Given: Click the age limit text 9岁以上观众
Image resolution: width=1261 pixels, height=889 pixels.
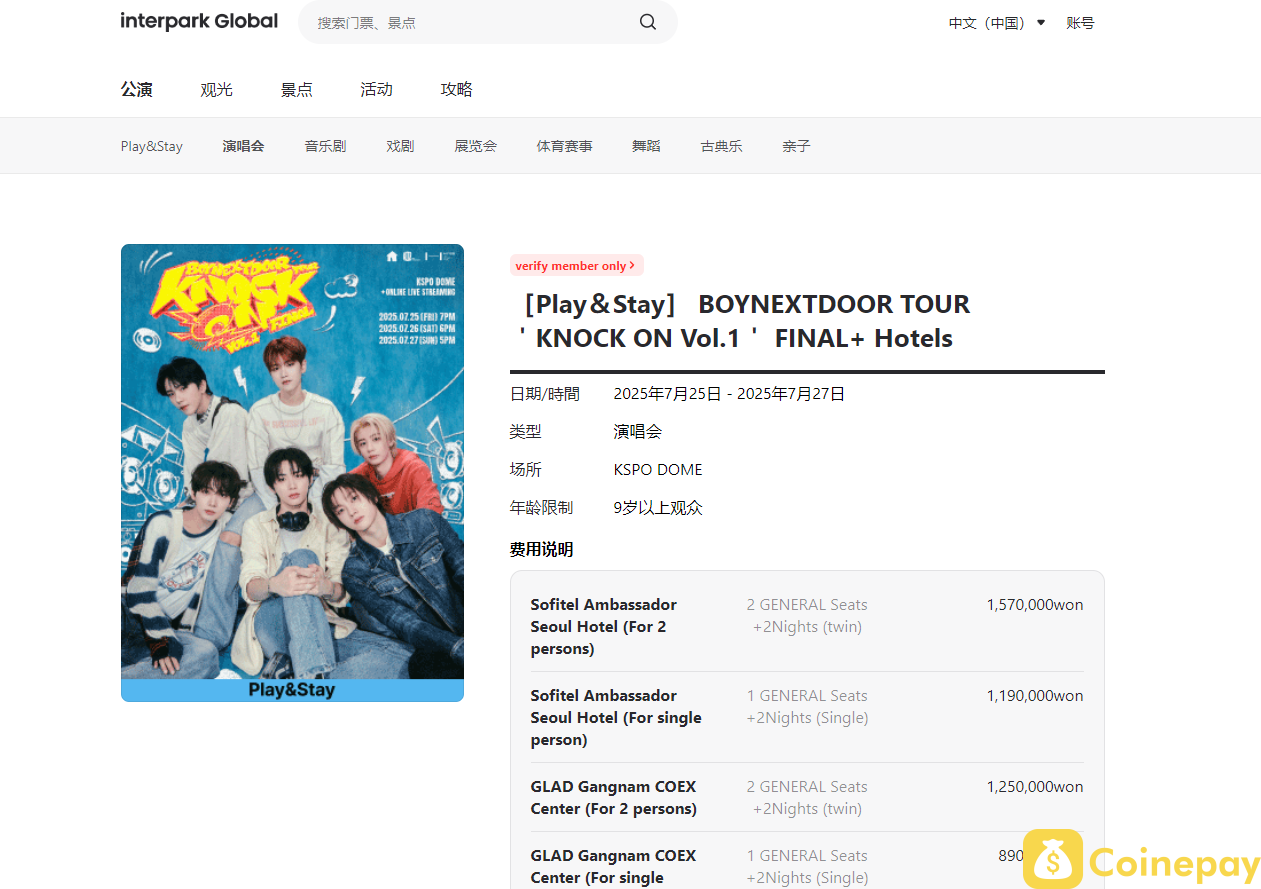Looking at the screenshot, I should click(x=658, y=508).
